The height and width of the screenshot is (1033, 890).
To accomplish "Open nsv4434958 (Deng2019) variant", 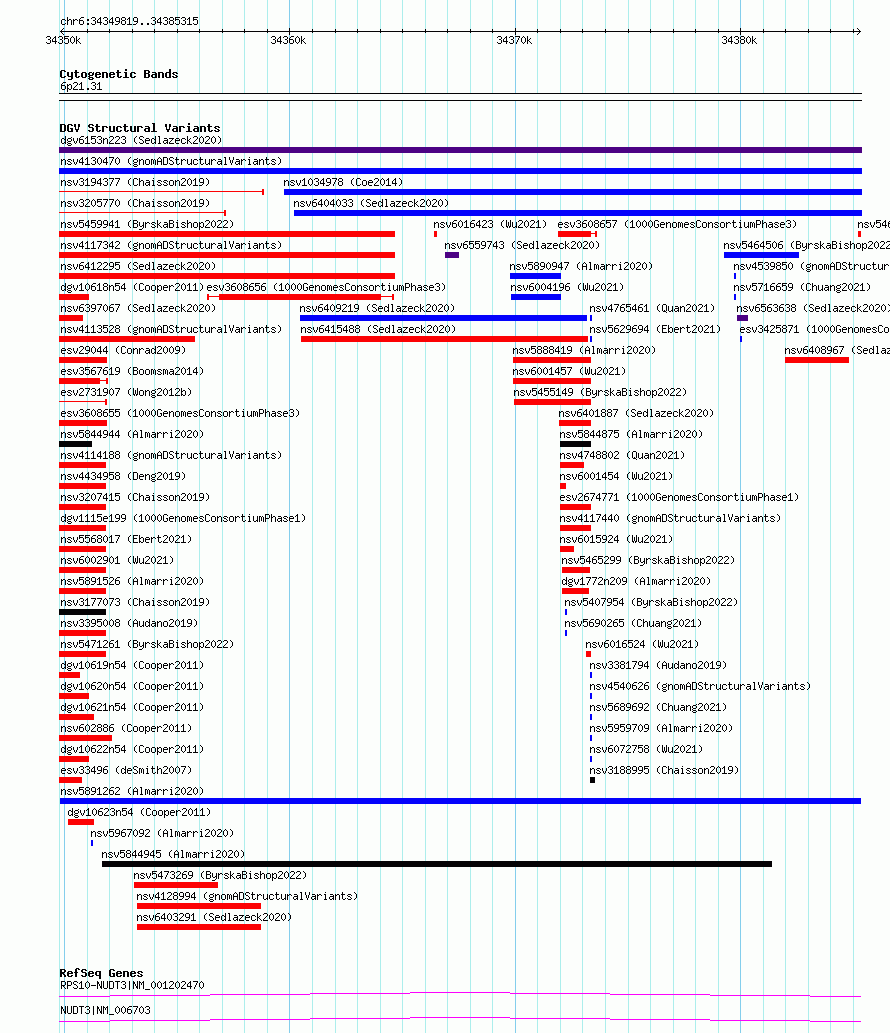I will coord(123,478).
